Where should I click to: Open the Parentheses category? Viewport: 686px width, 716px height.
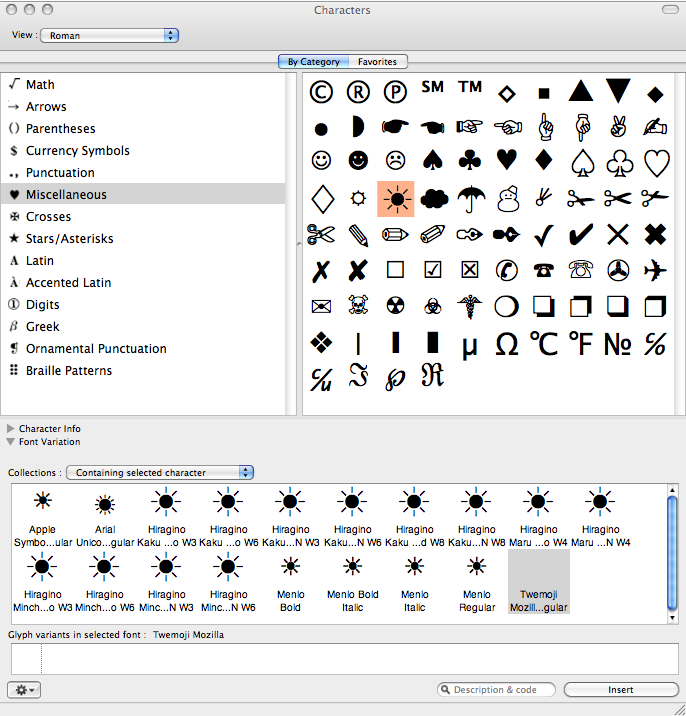point(143,128)
